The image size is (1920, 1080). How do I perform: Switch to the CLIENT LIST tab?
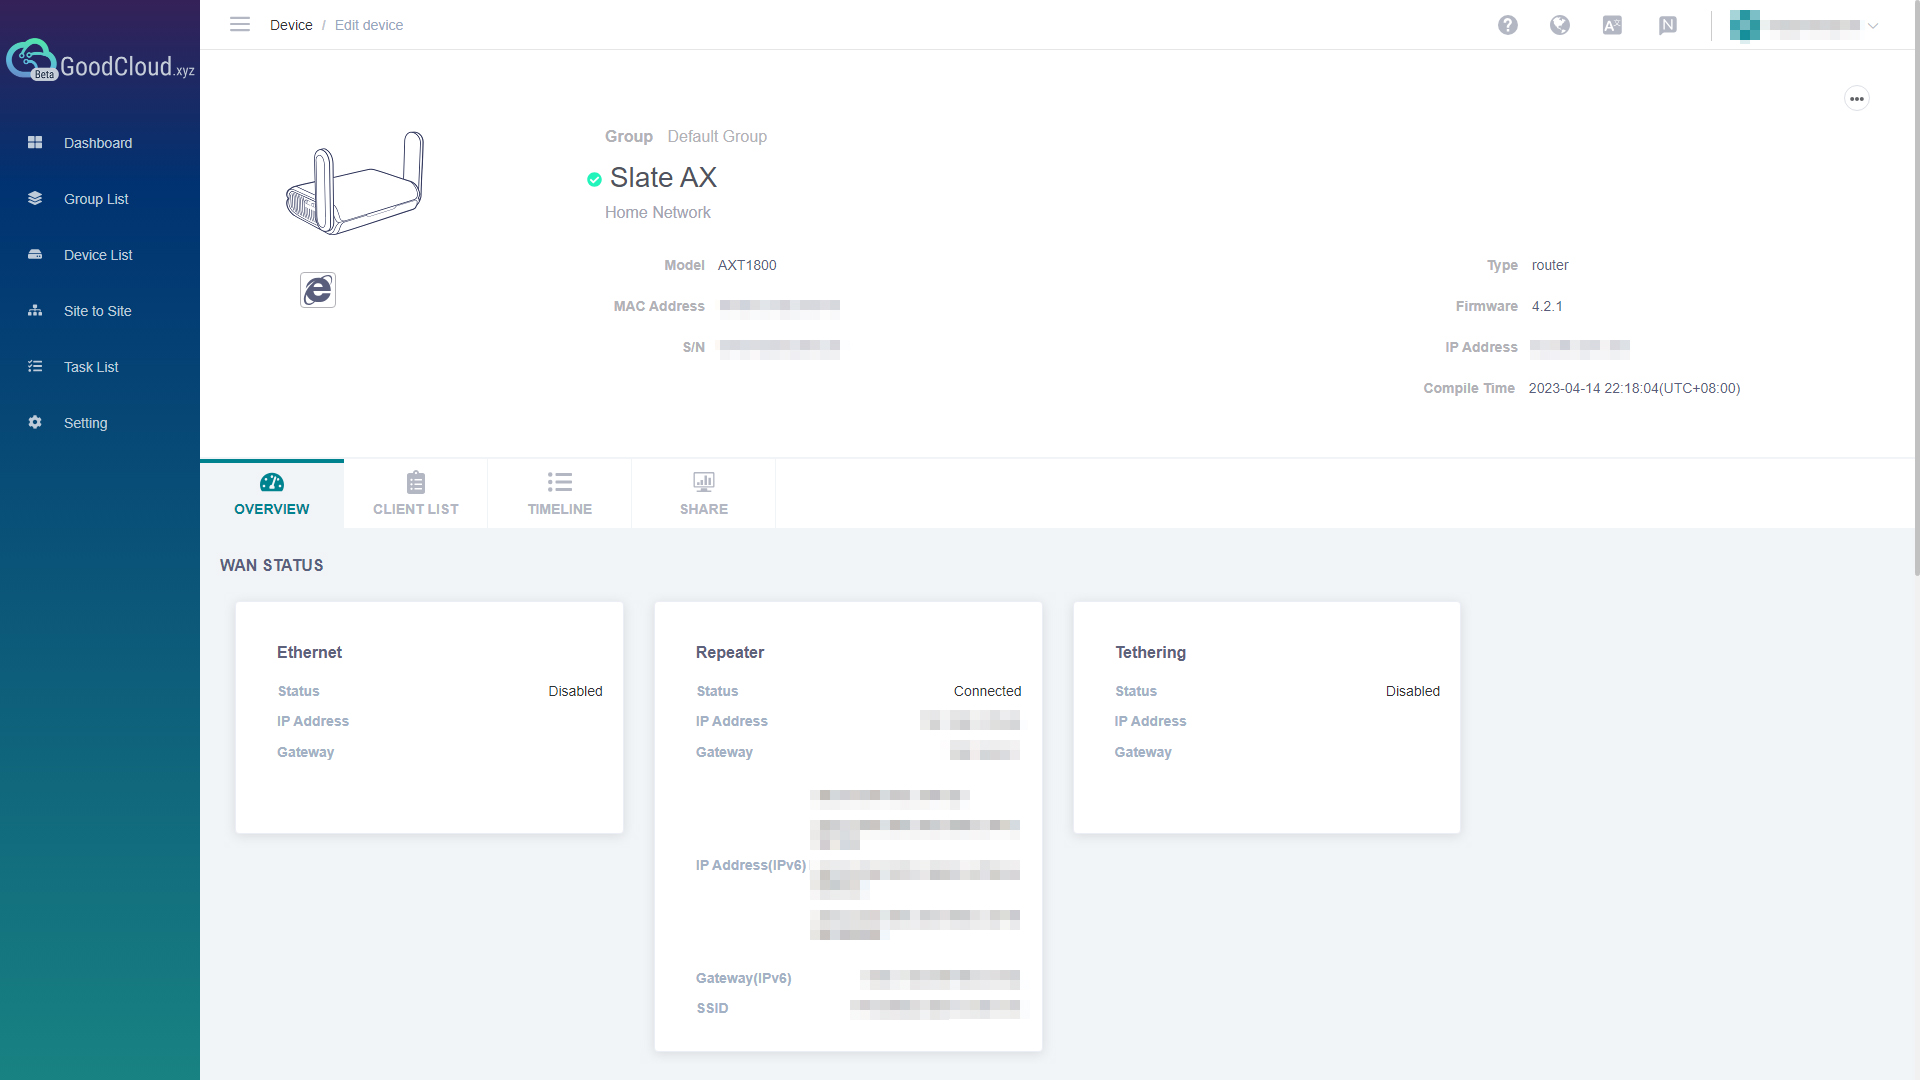pos(416,494)
